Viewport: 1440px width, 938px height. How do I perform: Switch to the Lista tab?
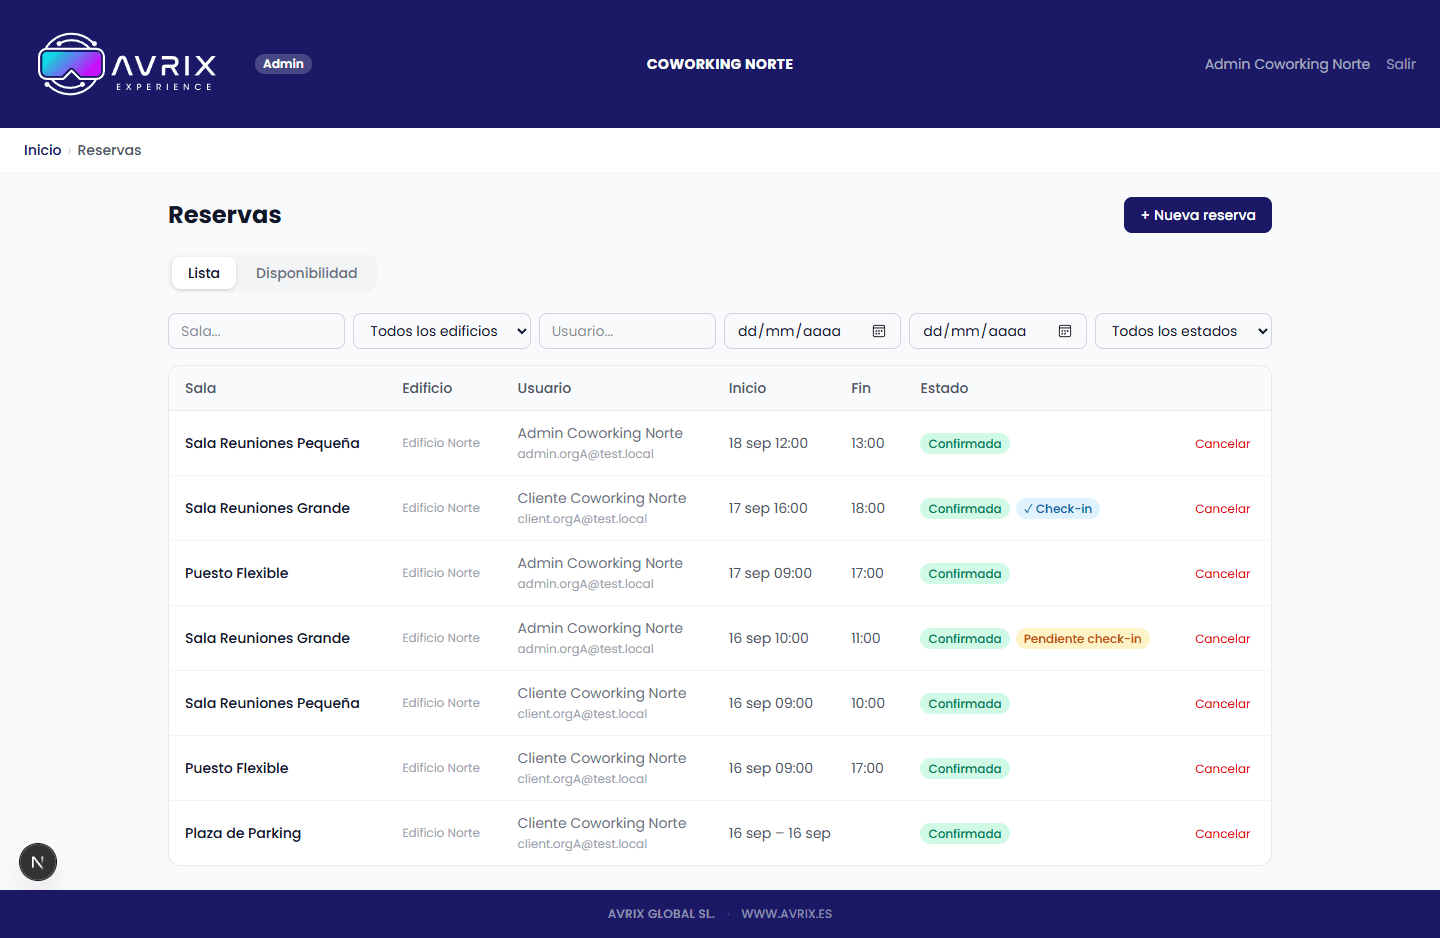click(x=204, y=273)
